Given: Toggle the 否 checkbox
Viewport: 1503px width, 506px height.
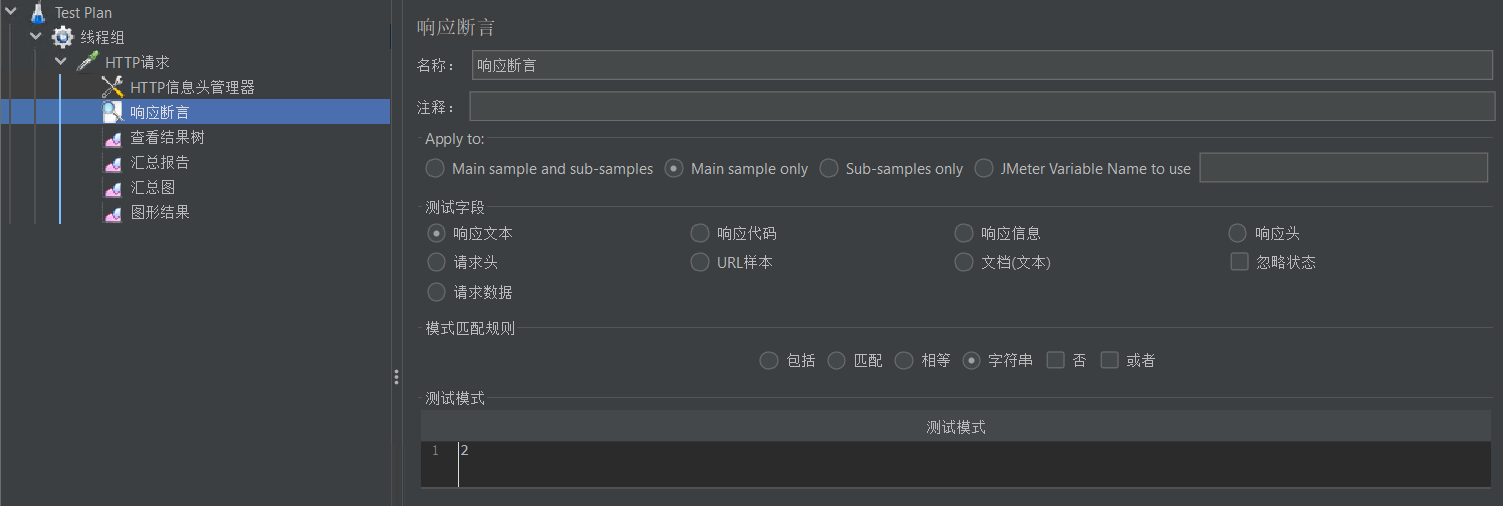Looking at the screenshot, I should [1055, 360].
